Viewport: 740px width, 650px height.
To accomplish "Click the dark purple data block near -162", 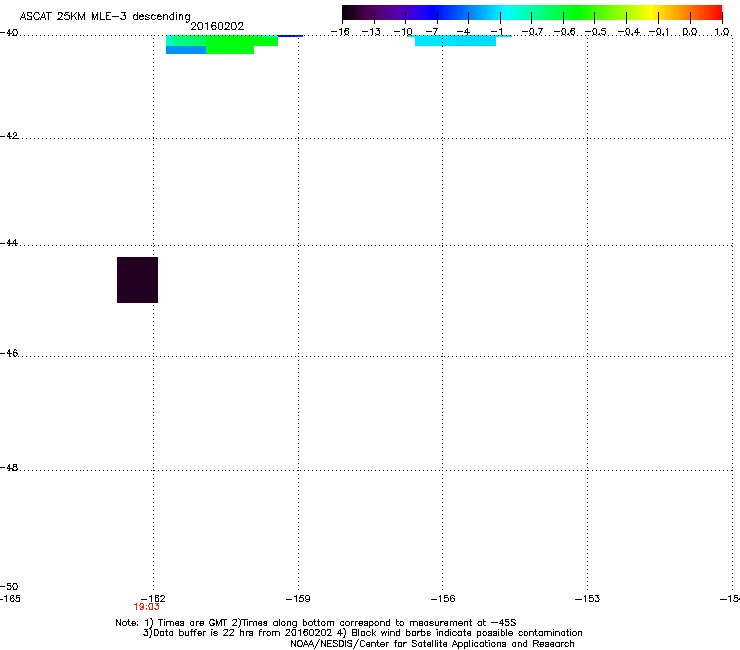I will click(x=137, y=280).
